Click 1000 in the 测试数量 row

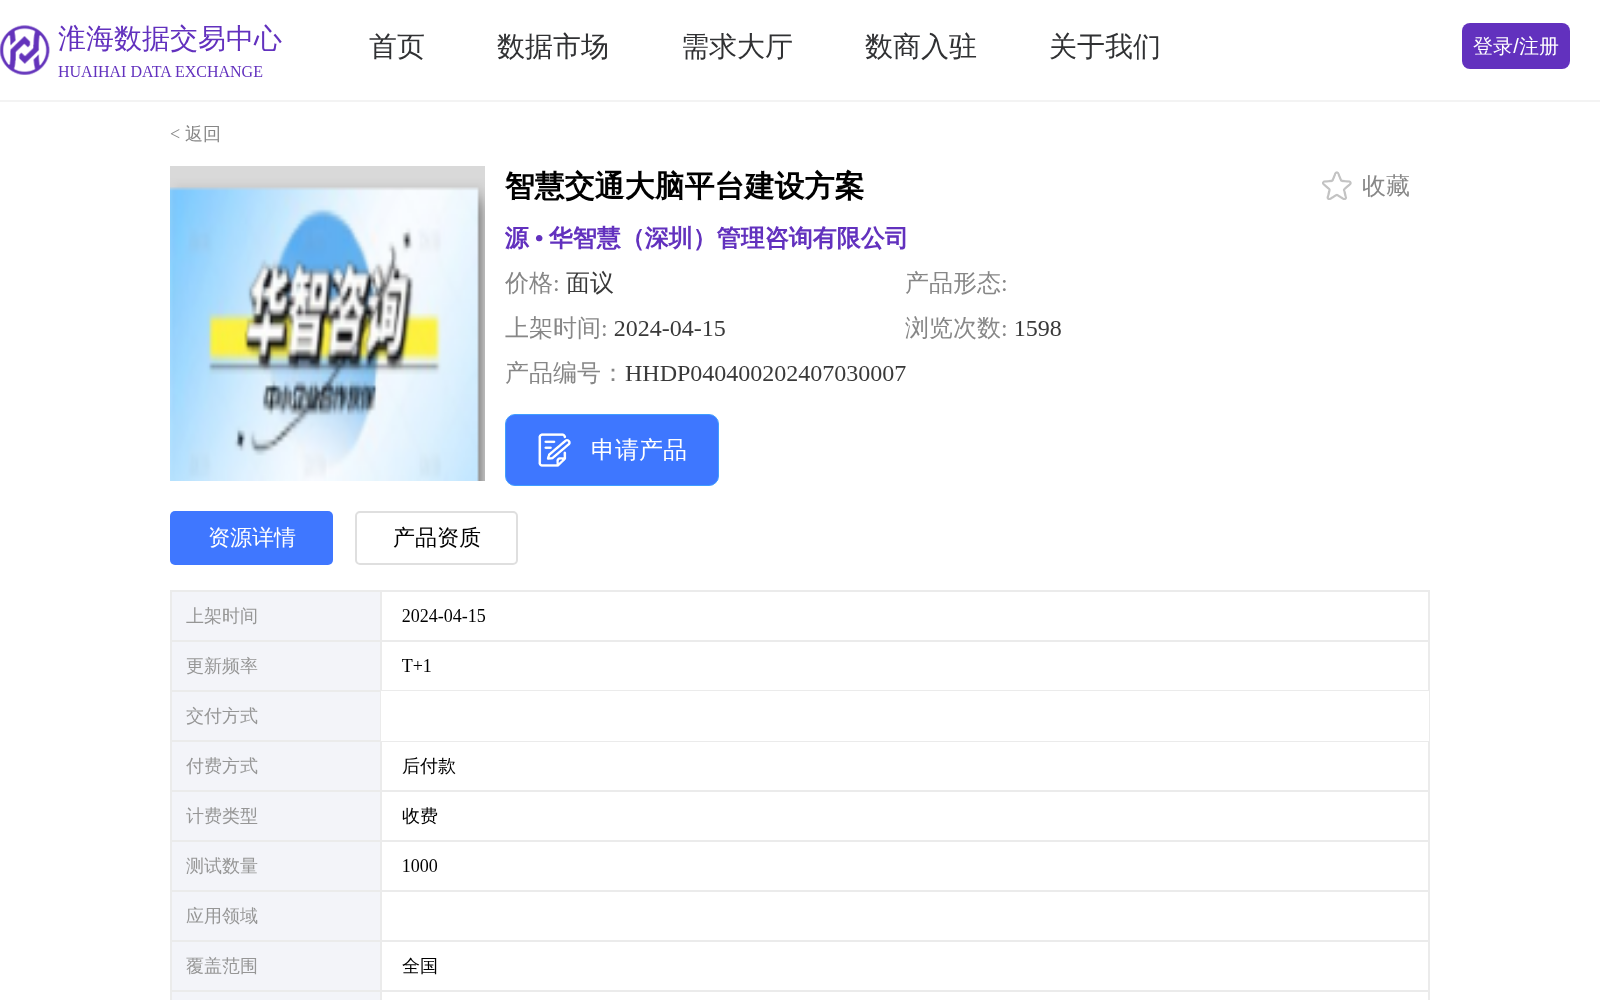420,866
